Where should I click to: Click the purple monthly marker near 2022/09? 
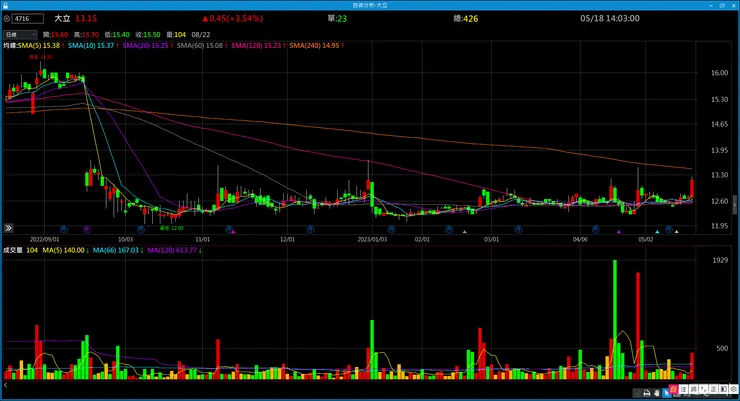click(87, 229)
